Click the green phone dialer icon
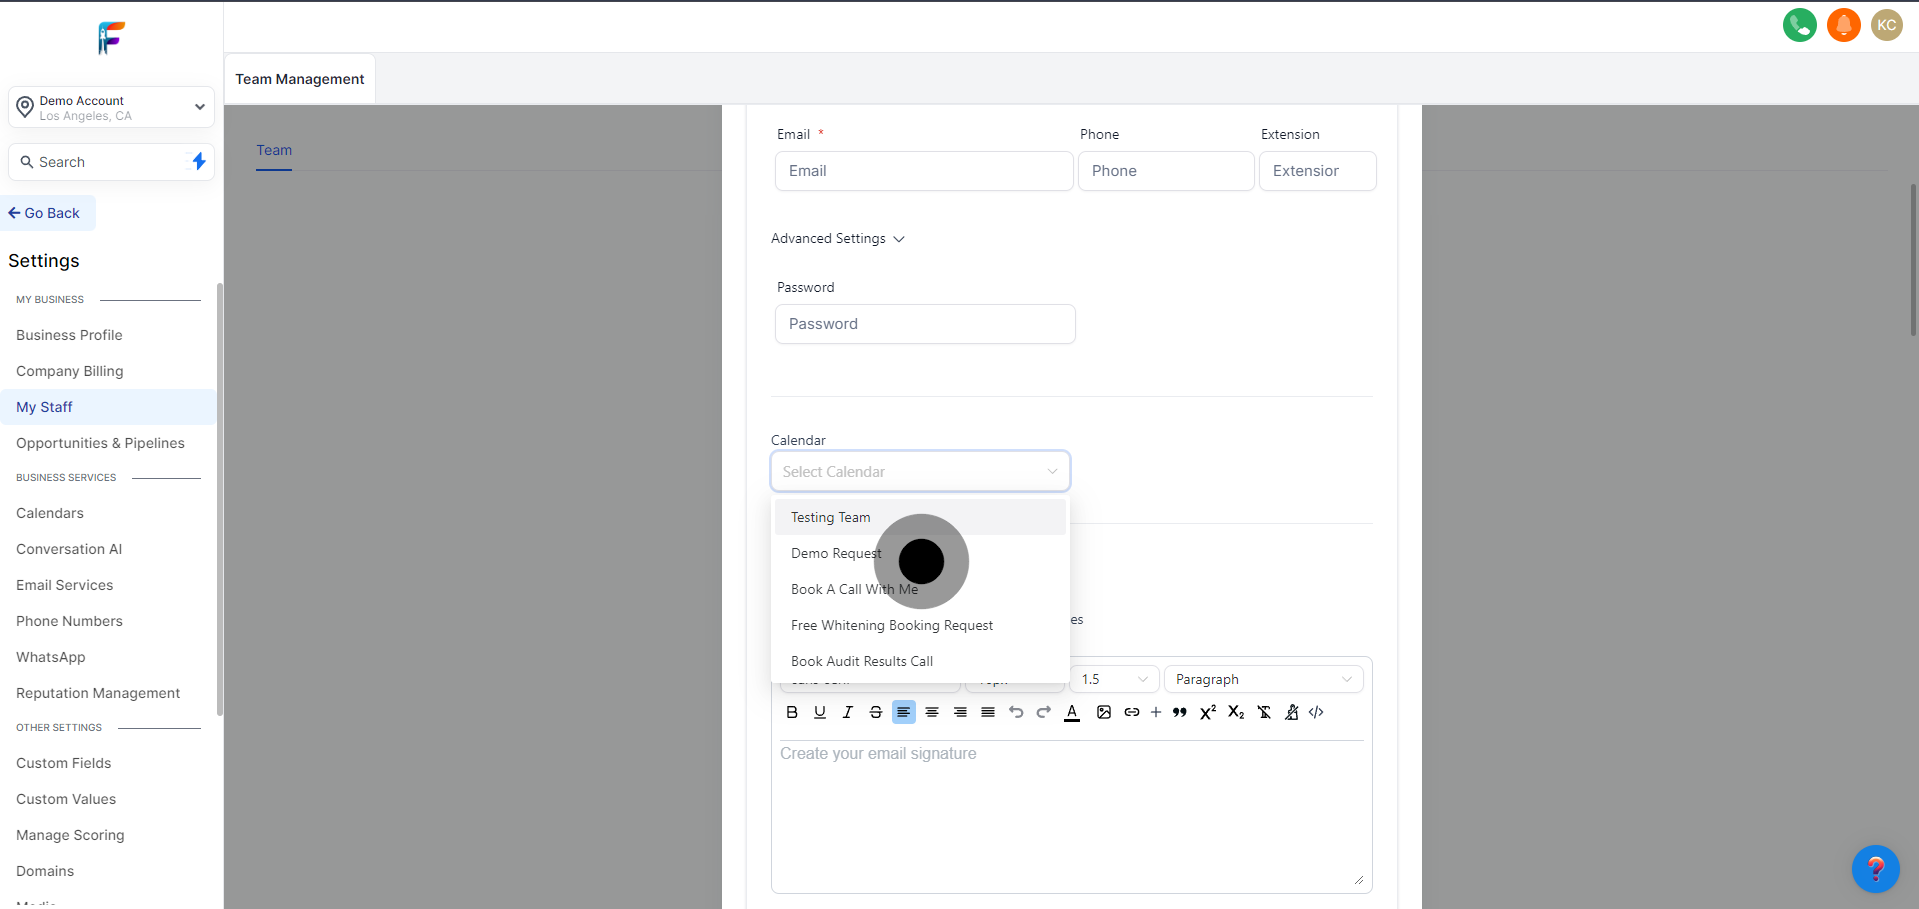Viewport: 1919px width, 909px height. 1799,25
